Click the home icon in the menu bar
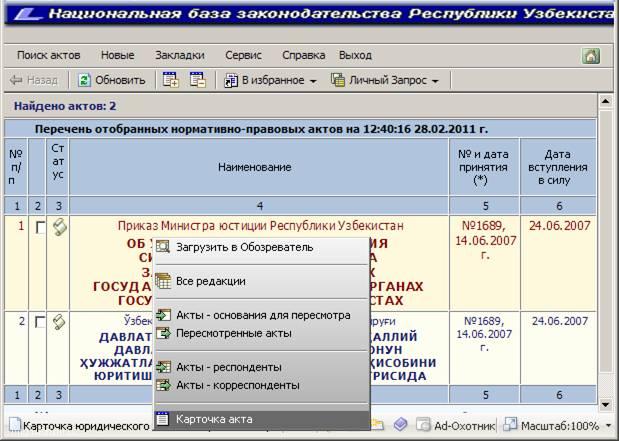The width and height of the screenshot is (619, 441). [x=591, y=56]
